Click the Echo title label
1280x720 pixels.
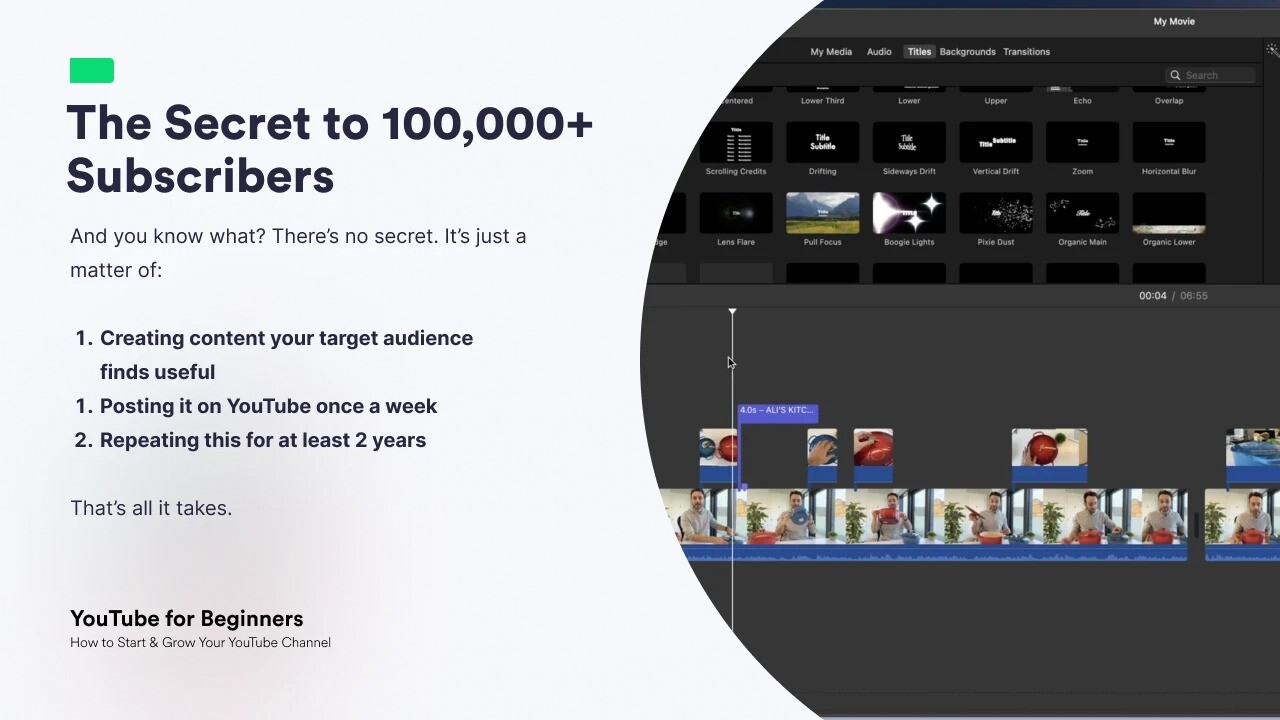coord(1082,101)
